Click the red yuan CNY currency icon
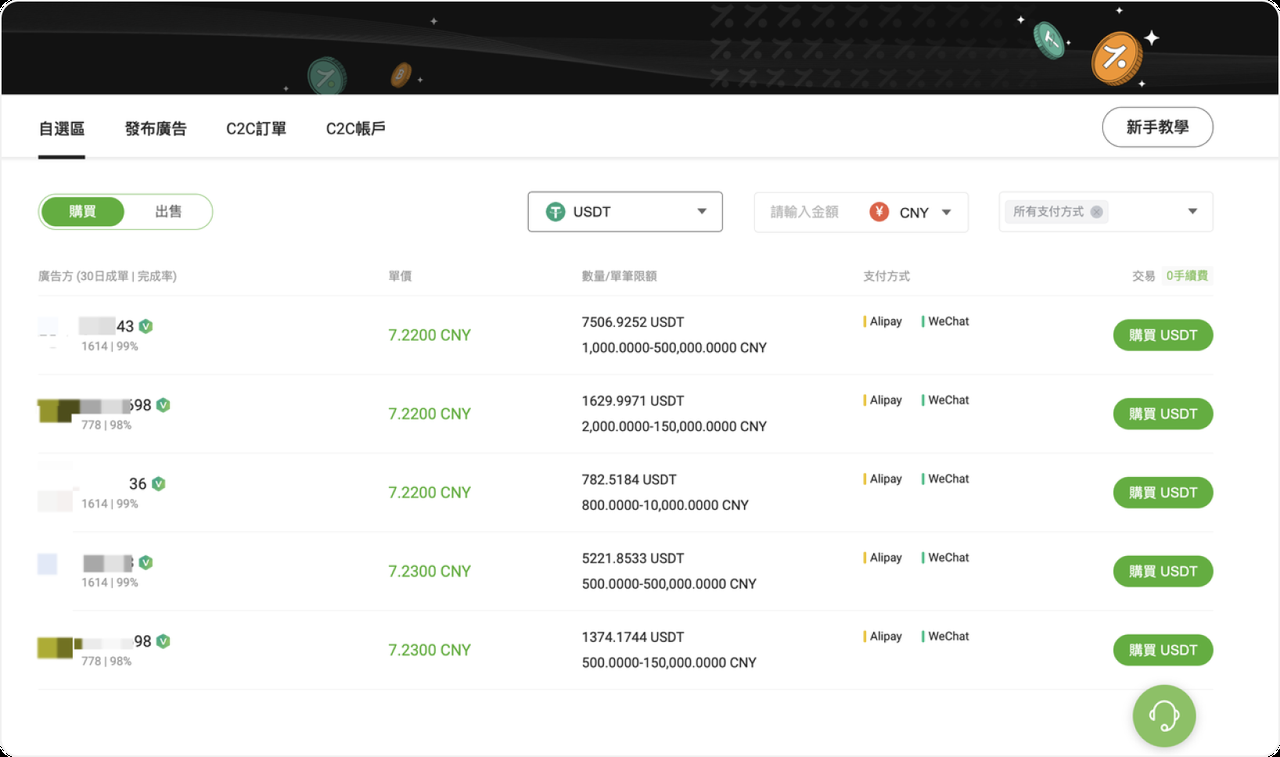Screen dimensions: 1280x757 879,212
